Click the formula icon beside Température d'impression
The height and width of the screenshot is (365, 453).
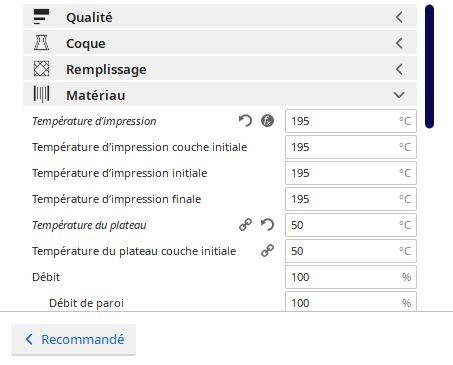coord(267,121)
